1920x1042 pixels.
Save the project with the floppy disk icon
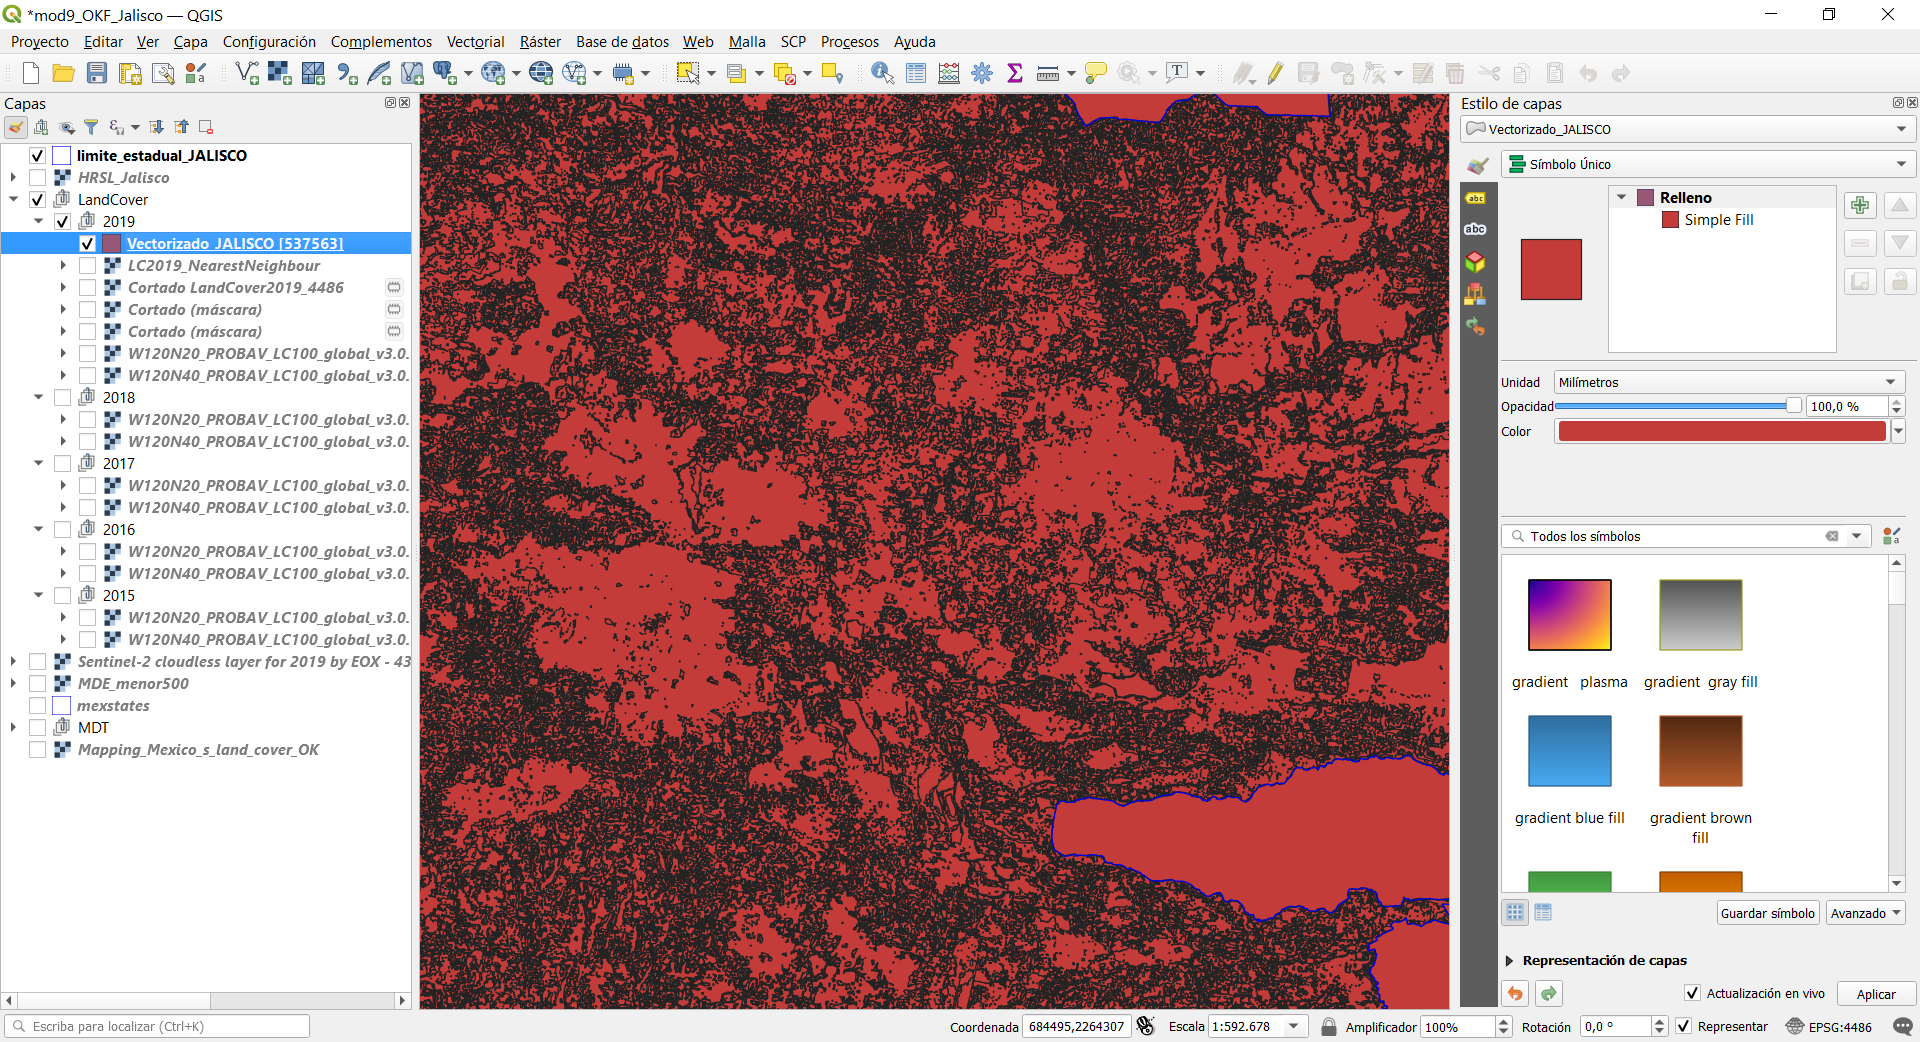pos(97,73)
